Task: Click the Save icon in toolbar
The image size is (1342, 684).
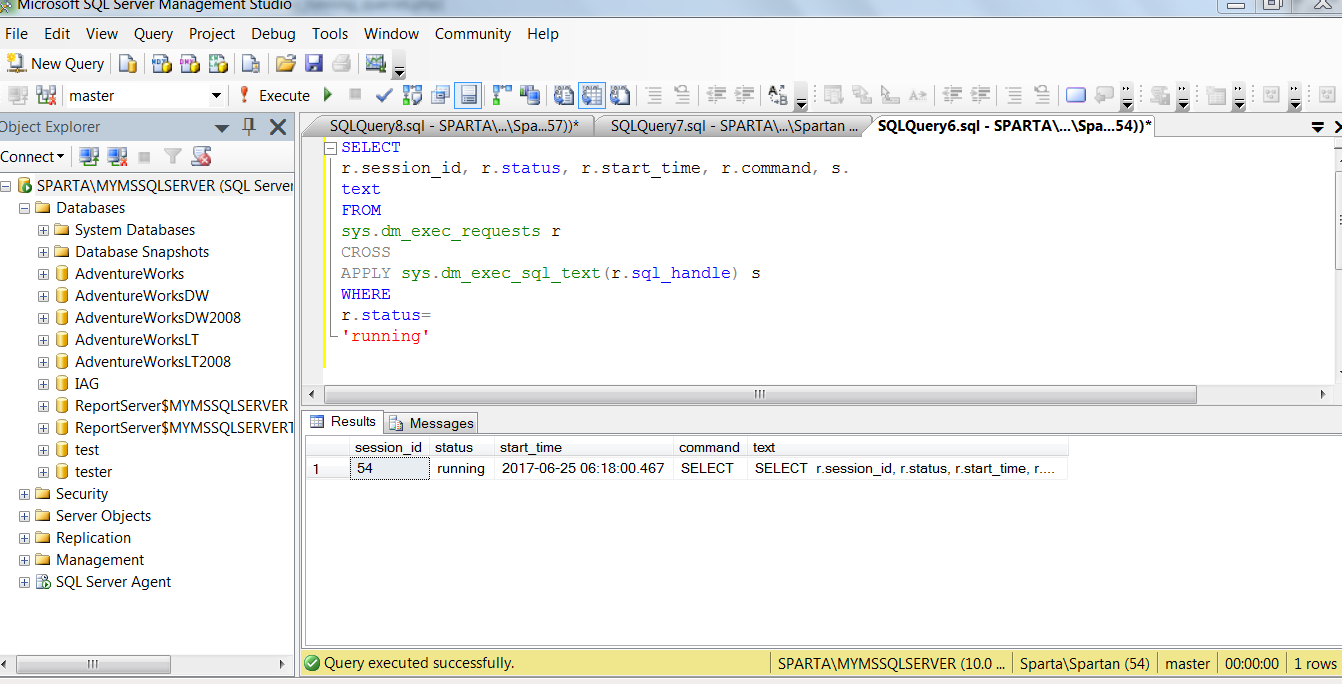Action: coord(314,64)
